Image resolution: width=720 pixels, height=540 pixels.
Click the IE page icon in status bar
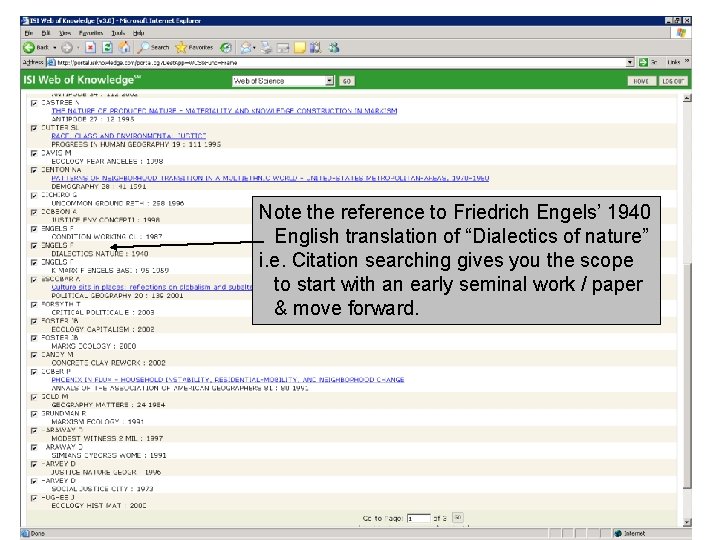pos(25,533)
